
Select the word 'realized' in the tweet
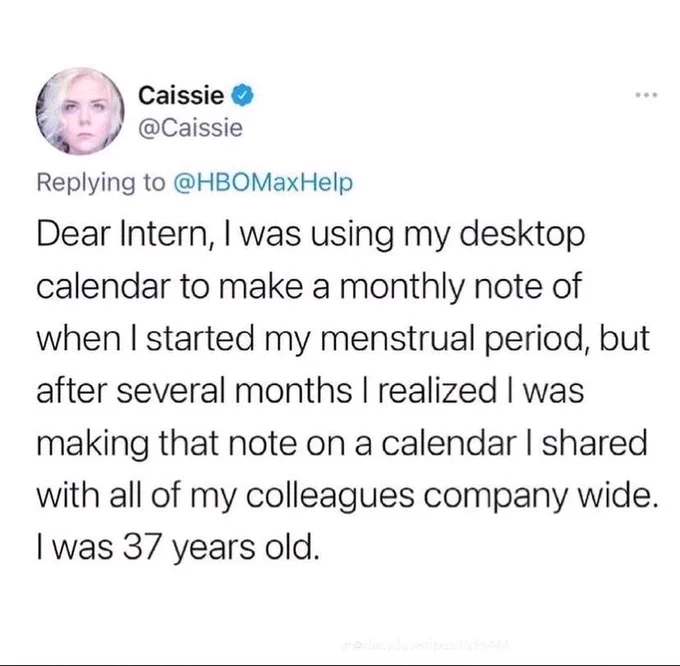click(437, 391)
